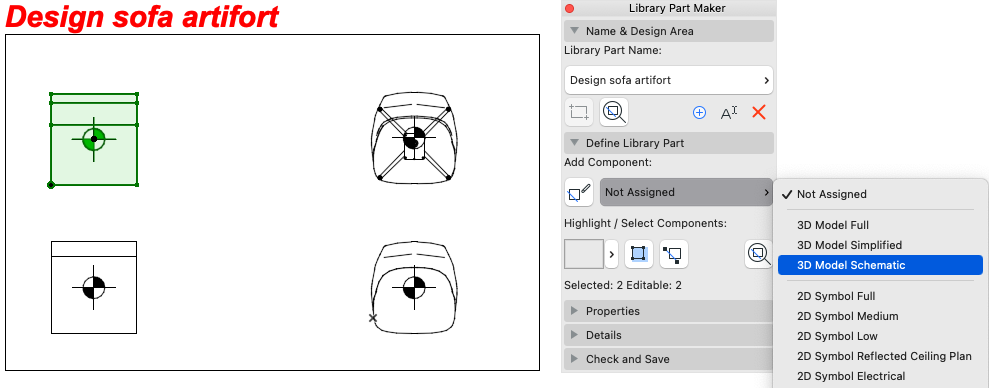Click the define design area marquee icon
Image resolution: width=989 pixels, height=388 pixels.
point(579,112)
